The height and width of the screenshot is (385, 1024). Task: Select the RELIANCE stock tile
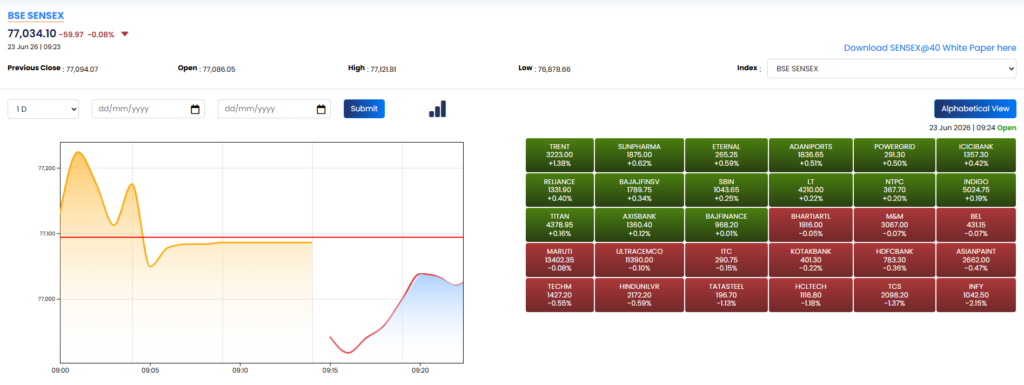click(x=560, y=190)
